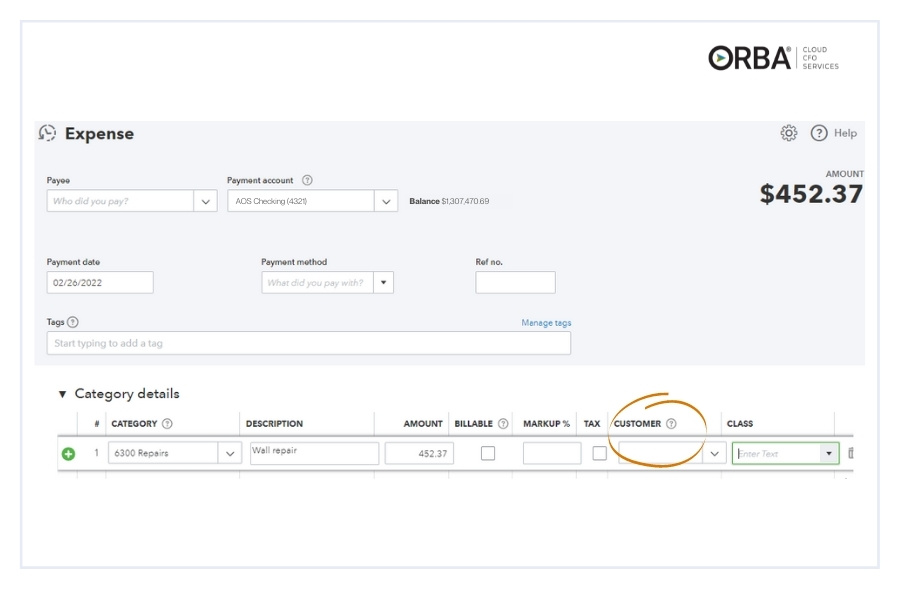Click the green add line icon
Viewport: 900px width, 600px height.
[x=68, y=454]
